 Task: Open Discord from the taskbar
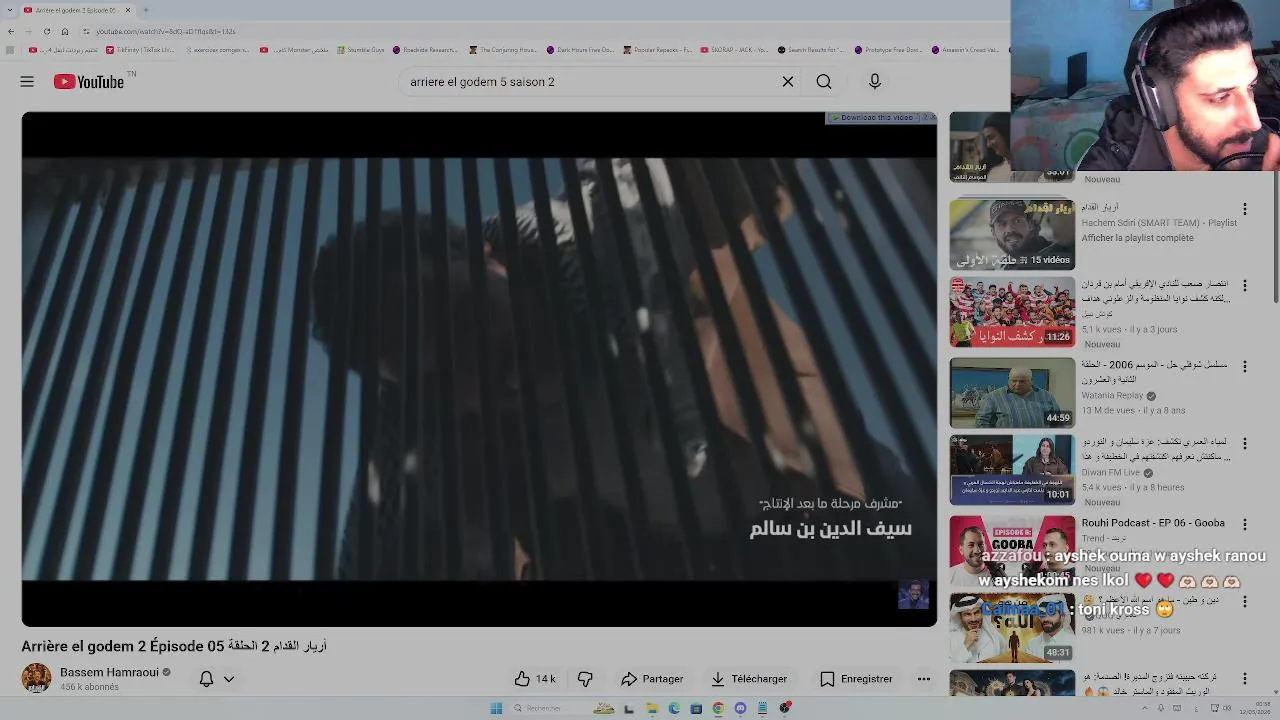(740, 708)
